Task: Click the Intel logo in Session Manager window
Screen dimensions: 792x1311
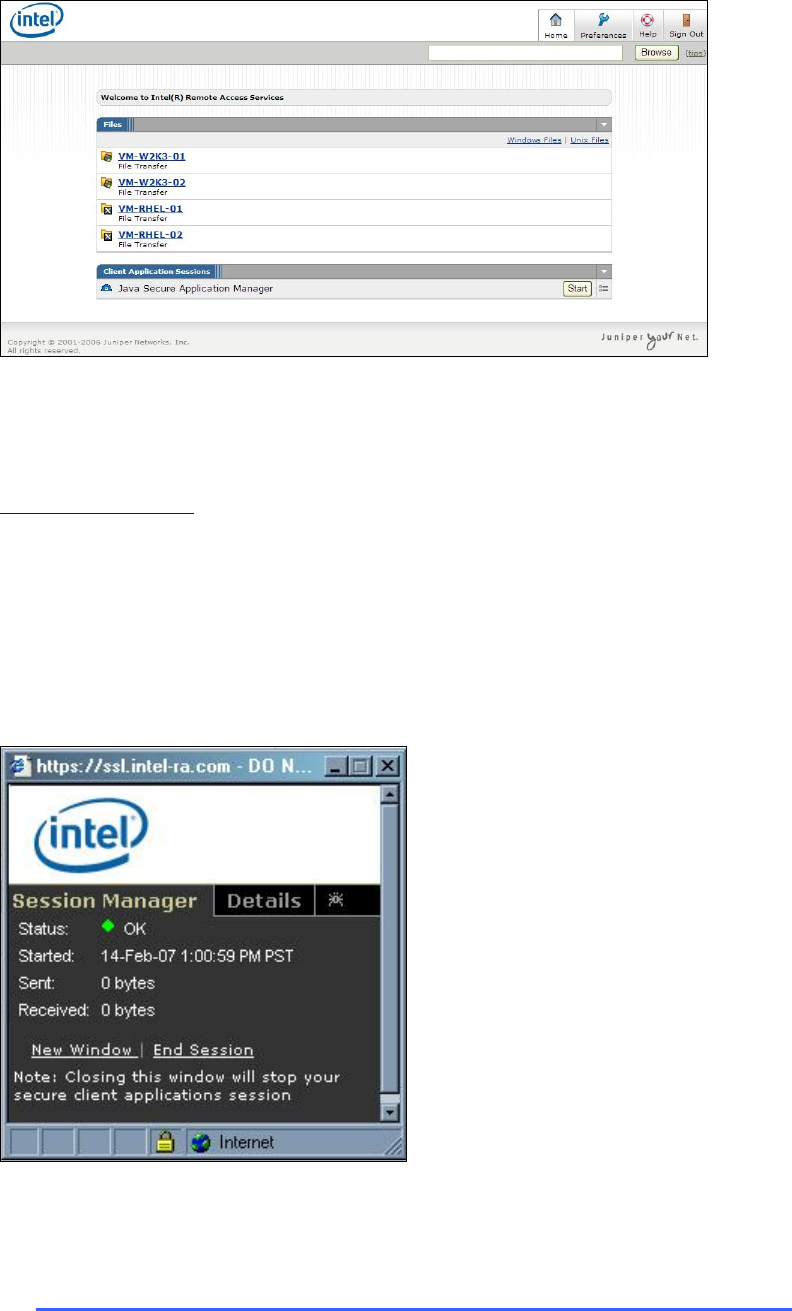Action: coord(91,834)
